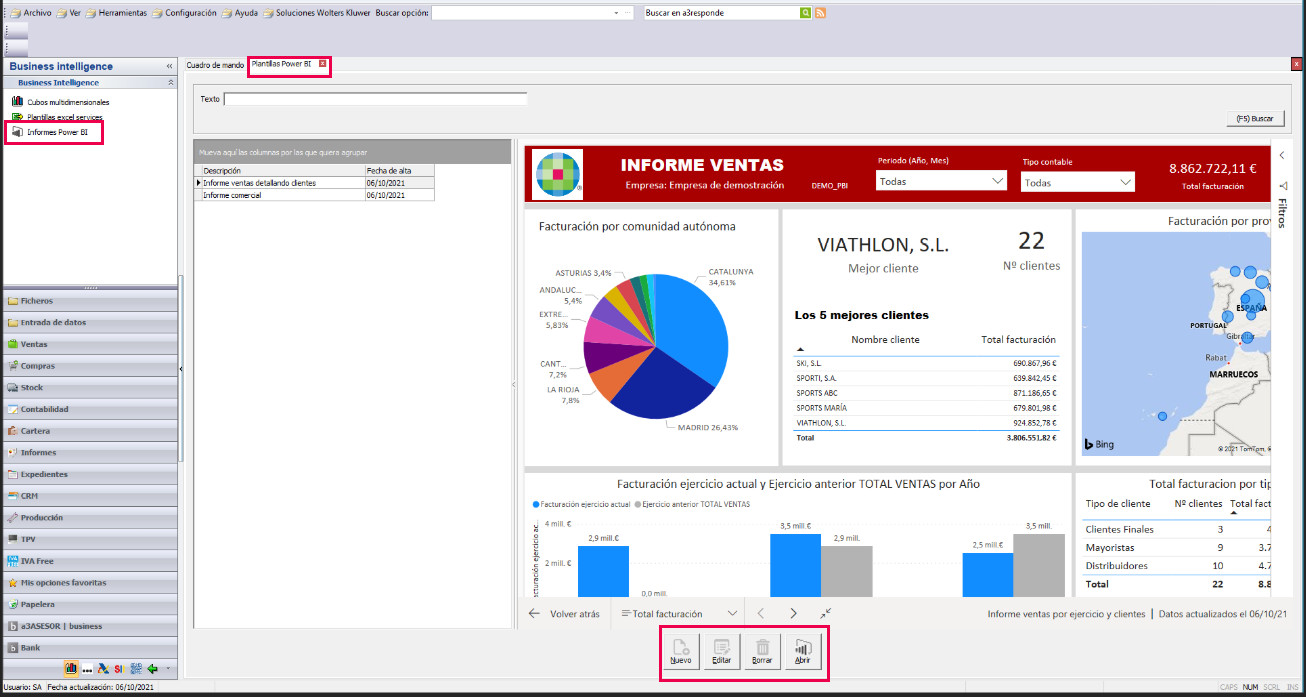This screenshot has height=697, width=1306.
Task: Open the Ventas navigation section
Action: (x=90, y=344)
